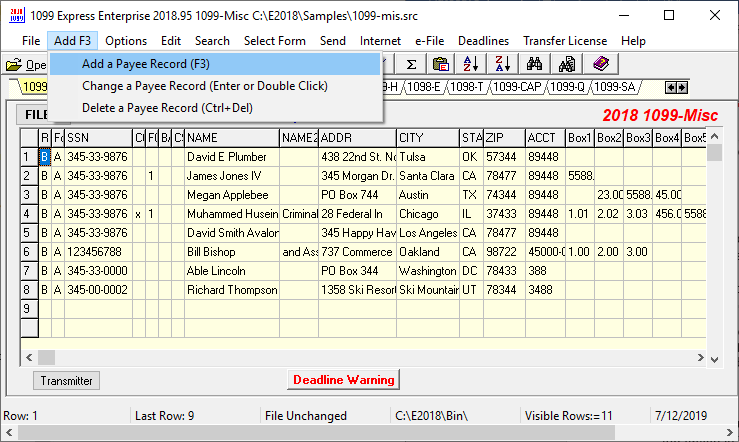Open the Internet menu
Image resolution: width=739 pixels, height=442 pixels.
pos(380,41)
